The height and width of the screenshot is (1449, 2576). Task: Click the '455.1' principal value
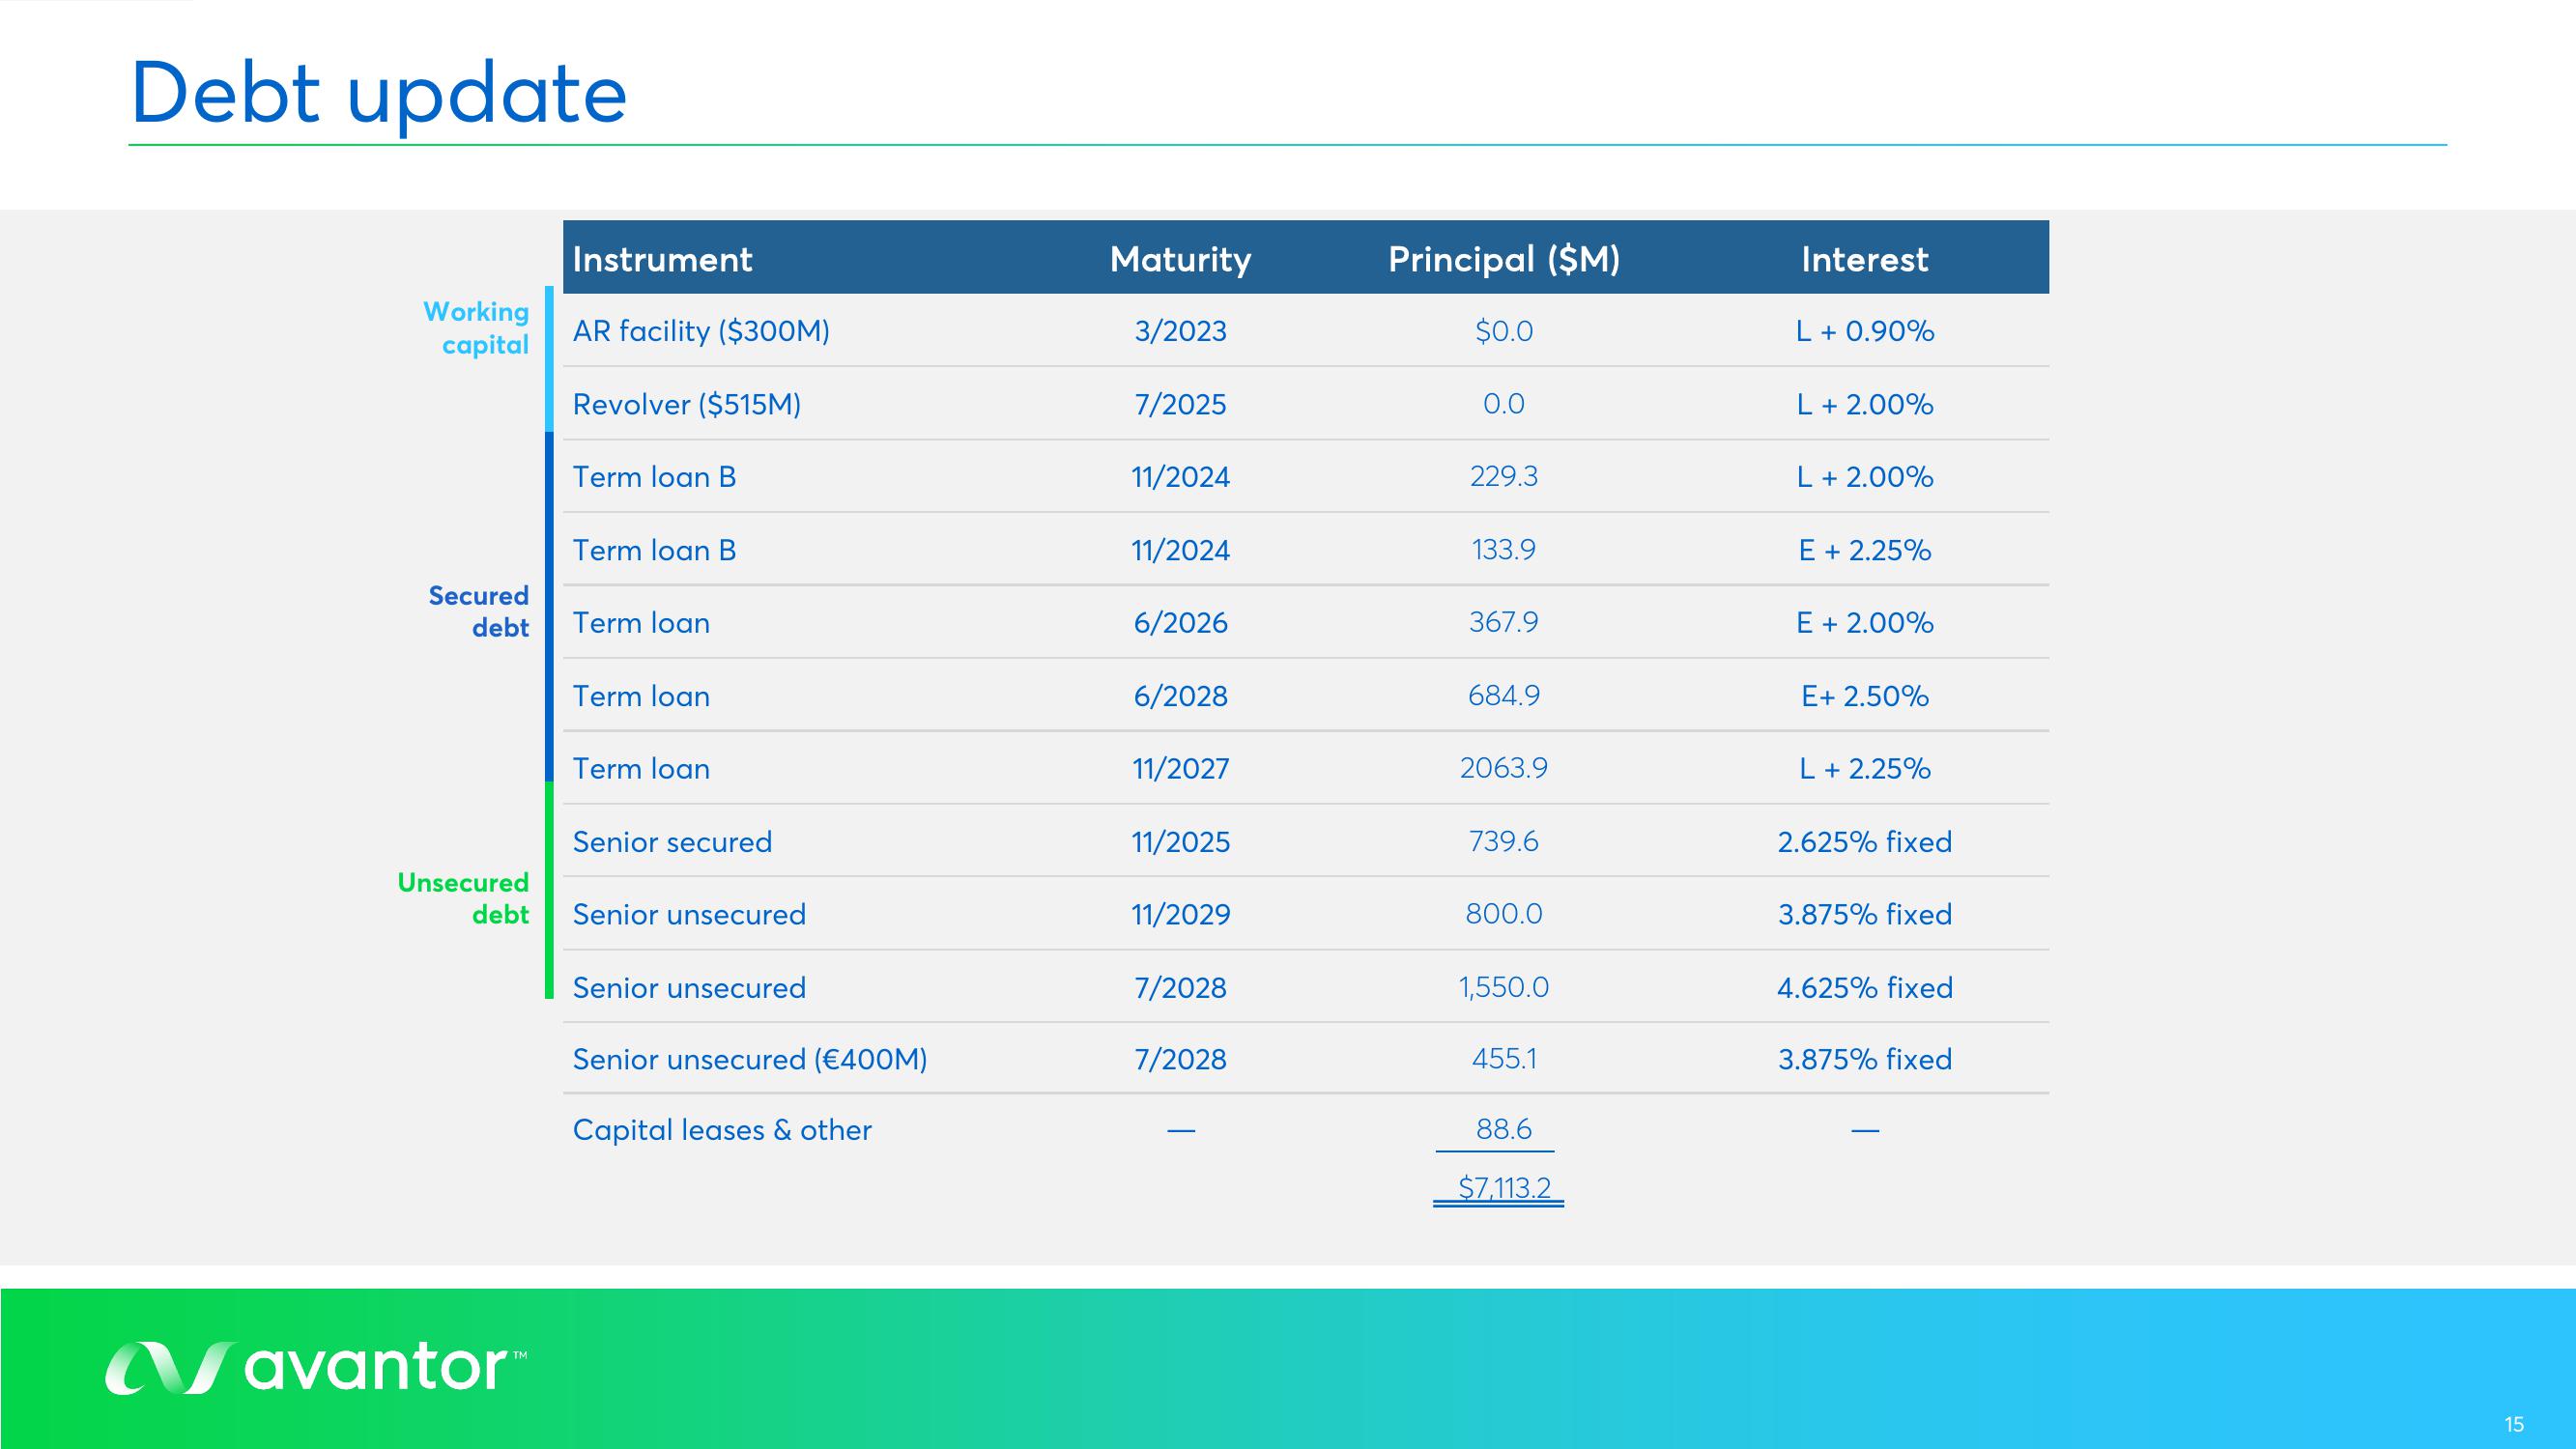coord(1504,1059)
